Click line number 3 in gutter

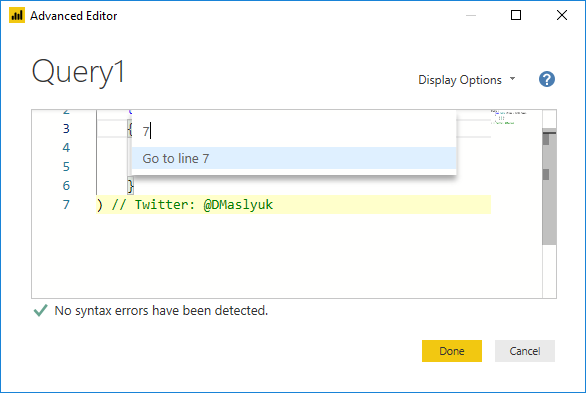pos(66,129)
